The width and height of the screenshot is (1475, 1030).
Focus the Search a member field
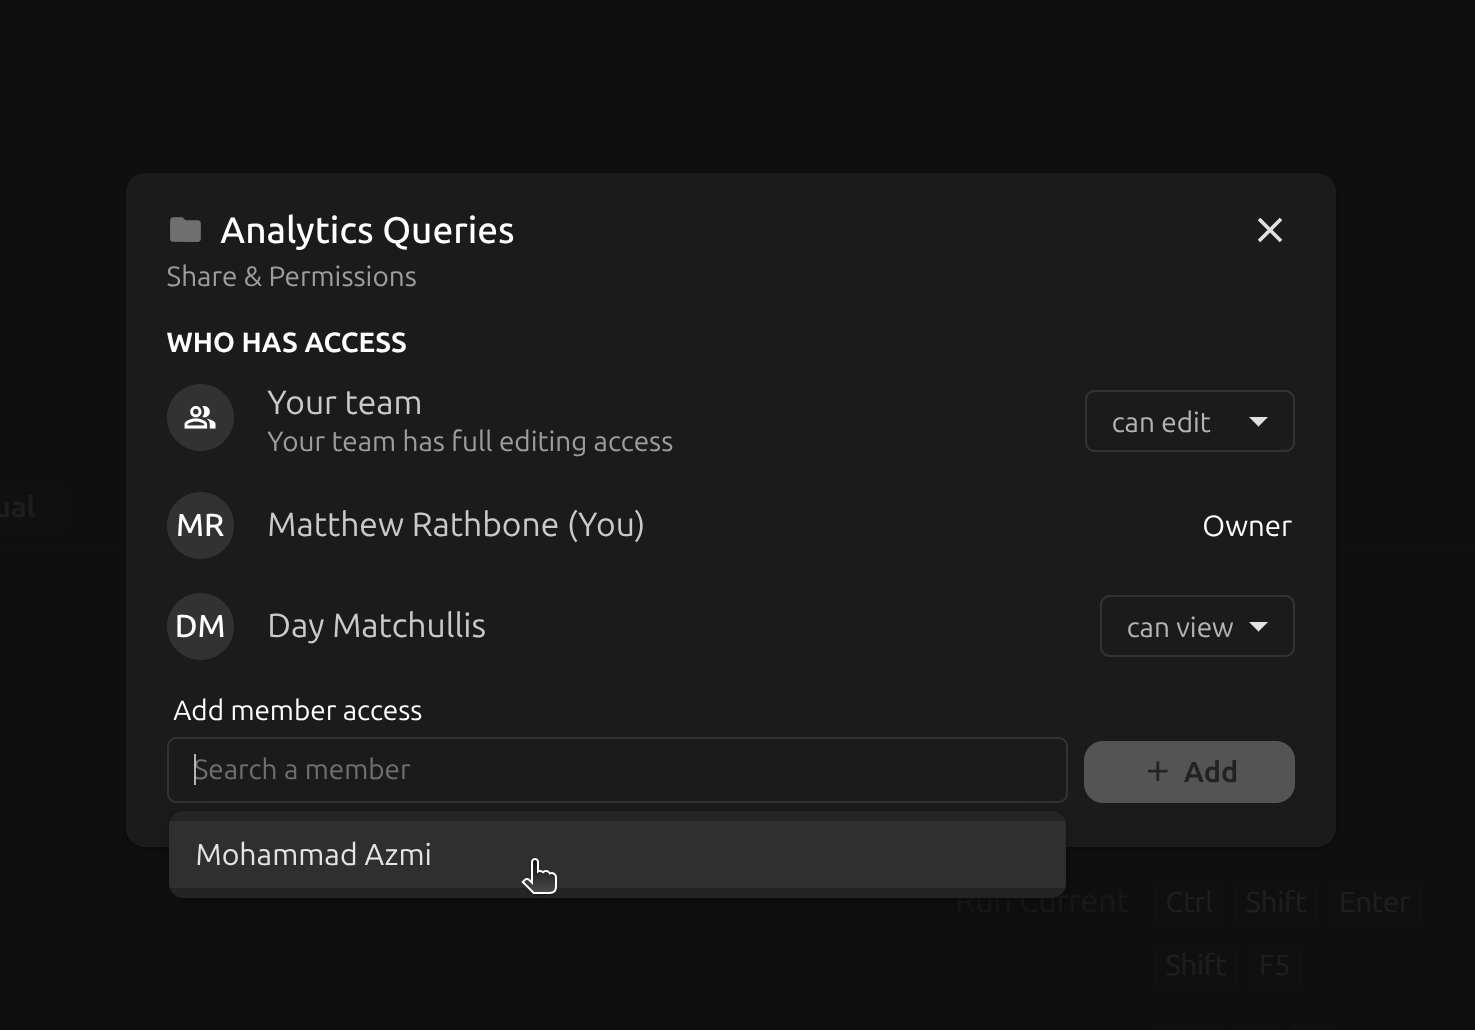click(x=617, y=770)
